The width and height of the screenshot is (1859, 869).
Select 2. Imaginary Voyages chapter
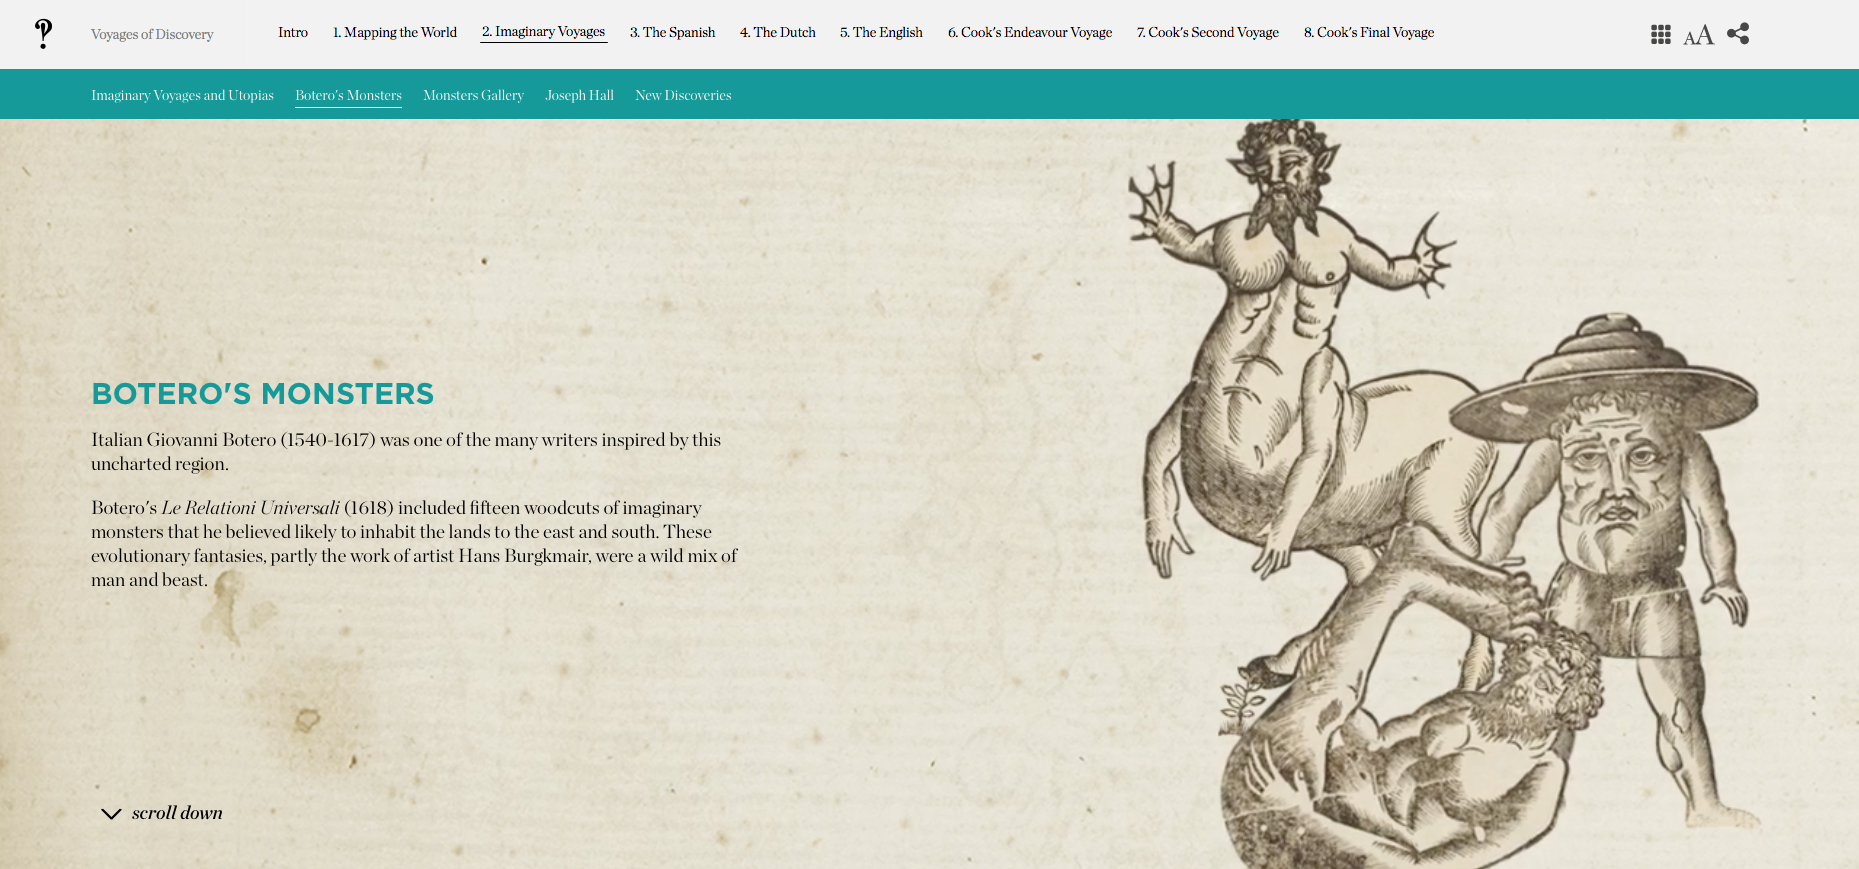[x=543, y=32]
